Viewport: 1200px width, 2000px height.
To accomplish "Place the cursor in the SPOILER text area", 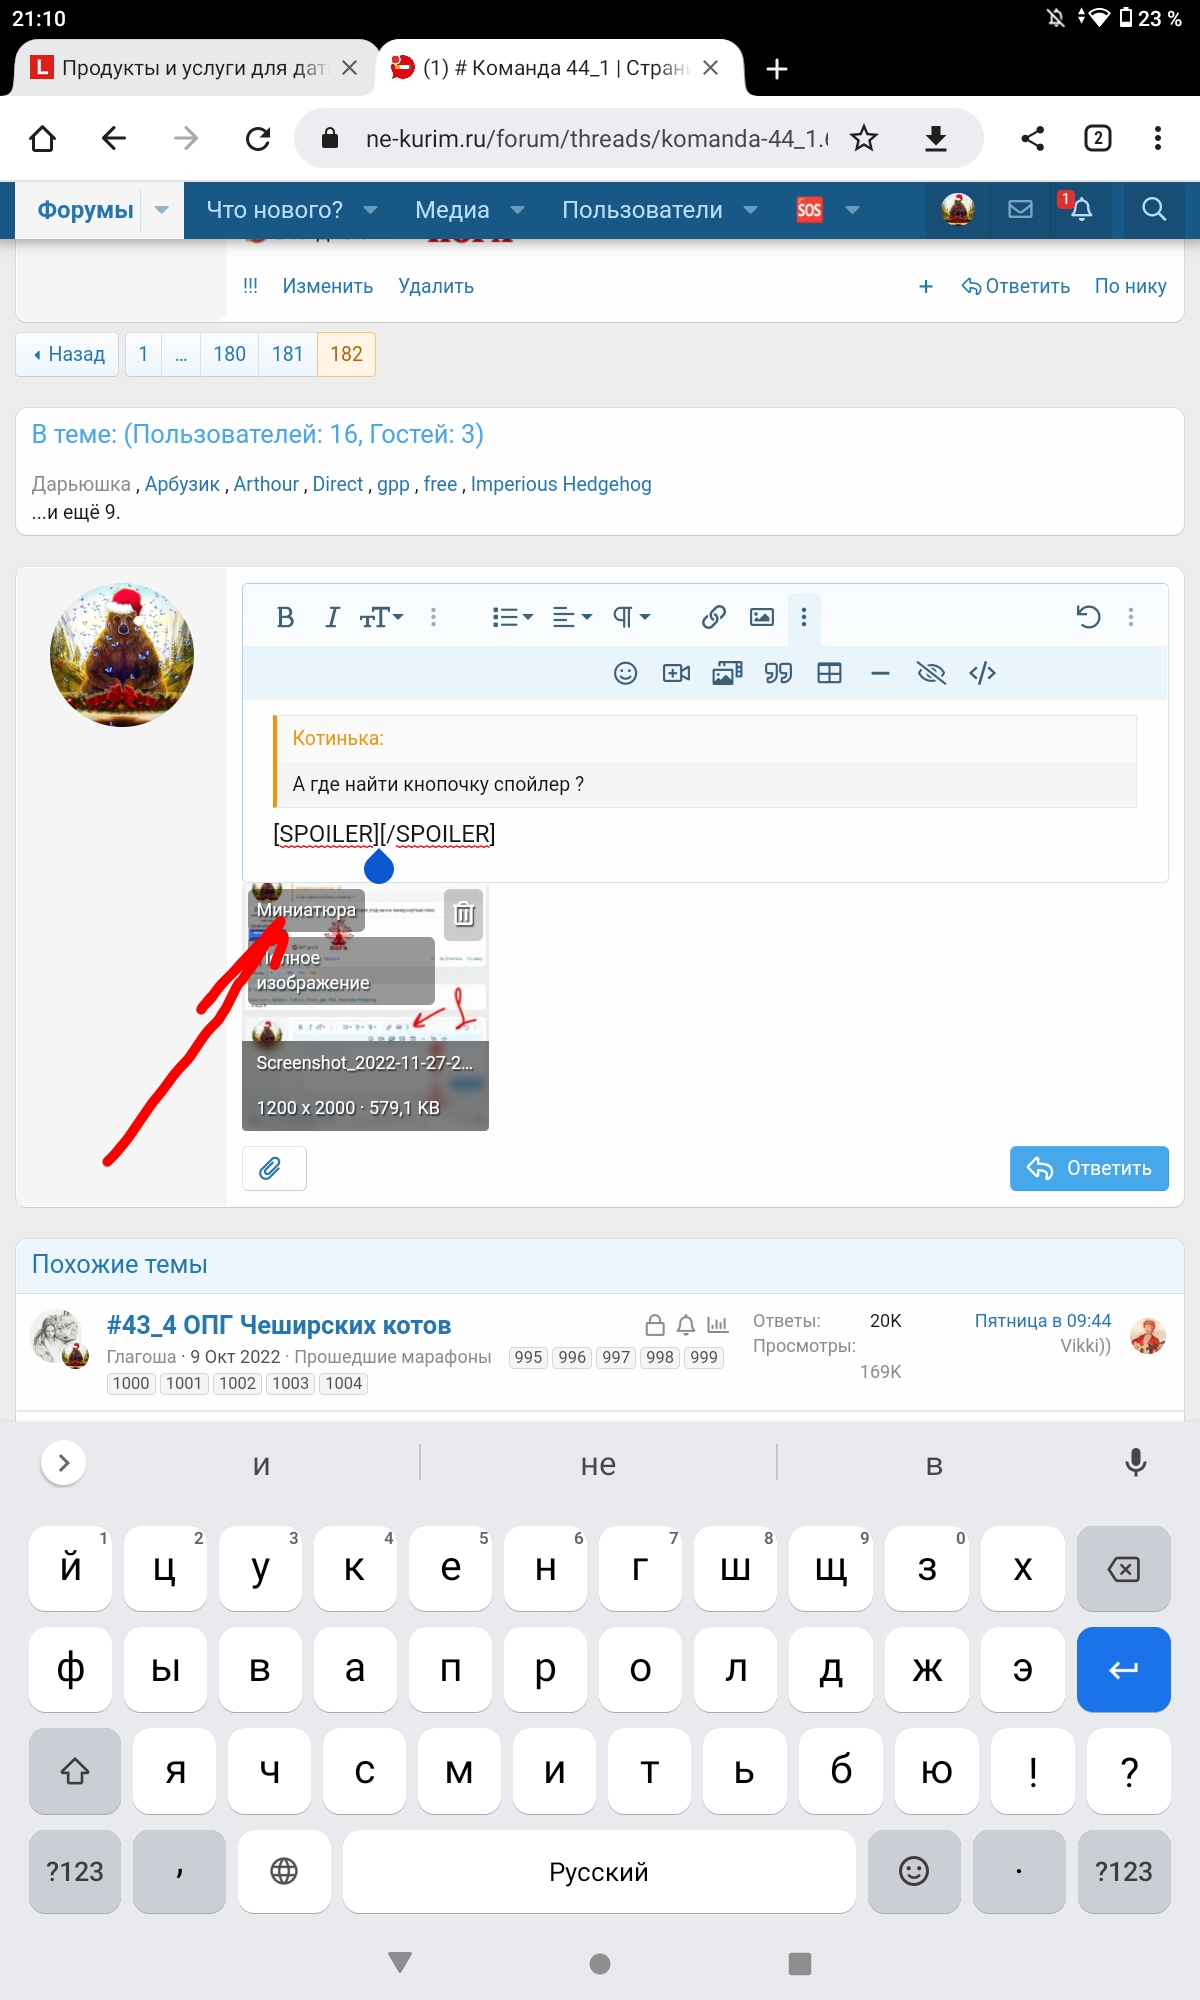I will pos(384,833).
